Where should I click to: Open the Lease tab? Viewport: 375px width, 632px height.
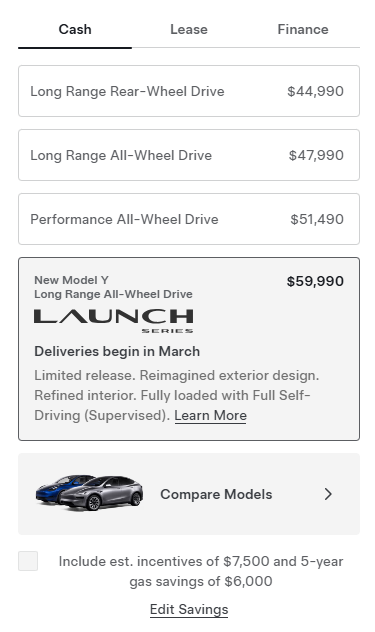pyautogui.click(x=189, y=29)
